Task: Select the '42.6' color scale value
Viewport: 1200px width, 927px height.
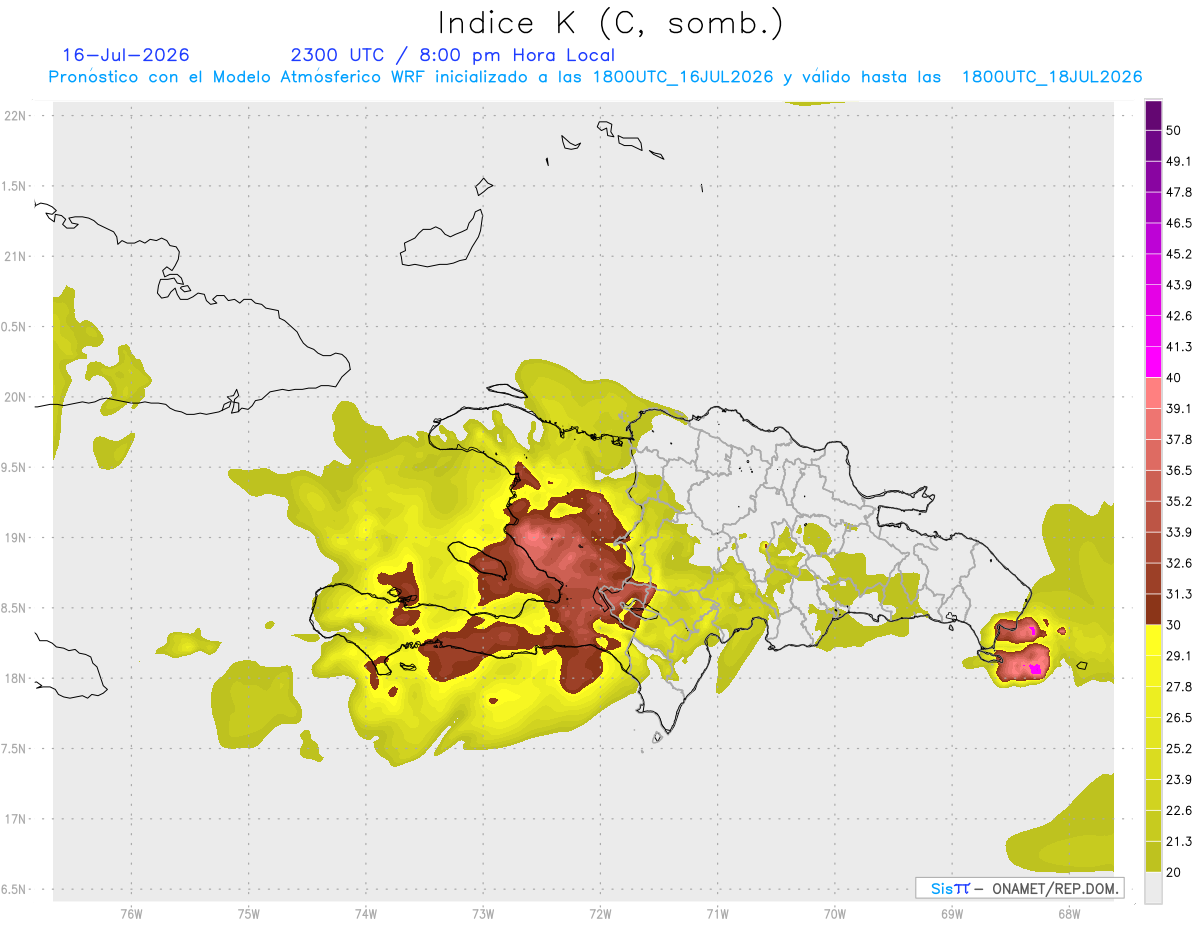Action: [x=1179, y=316]
